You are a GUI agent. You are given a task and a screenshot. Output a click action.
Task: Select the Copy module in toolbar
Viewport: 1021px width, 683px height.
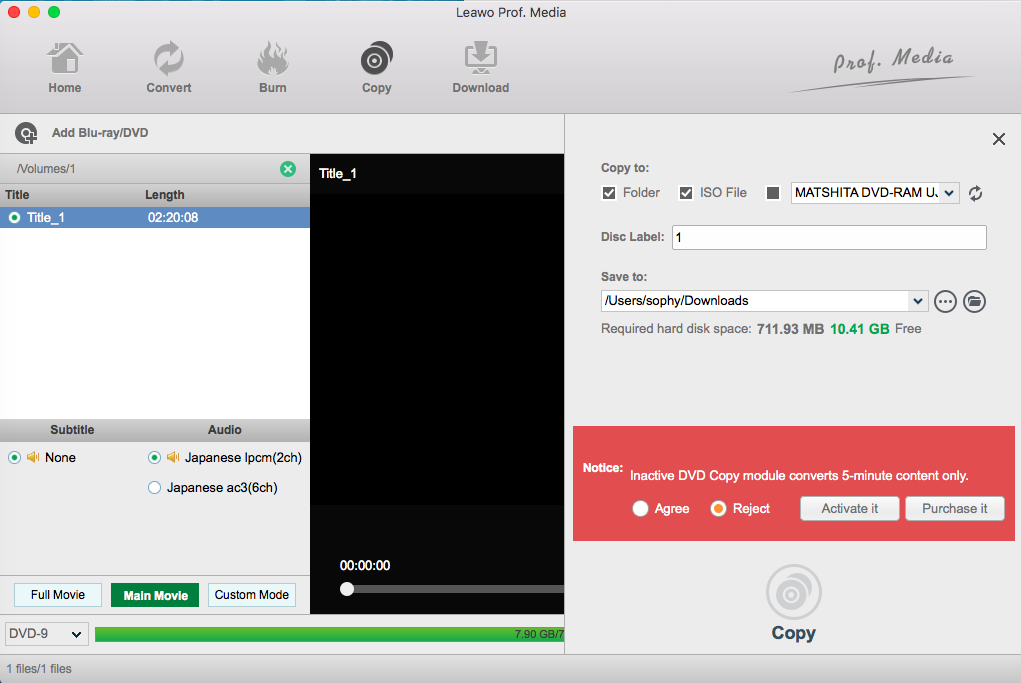coord(376,68)
